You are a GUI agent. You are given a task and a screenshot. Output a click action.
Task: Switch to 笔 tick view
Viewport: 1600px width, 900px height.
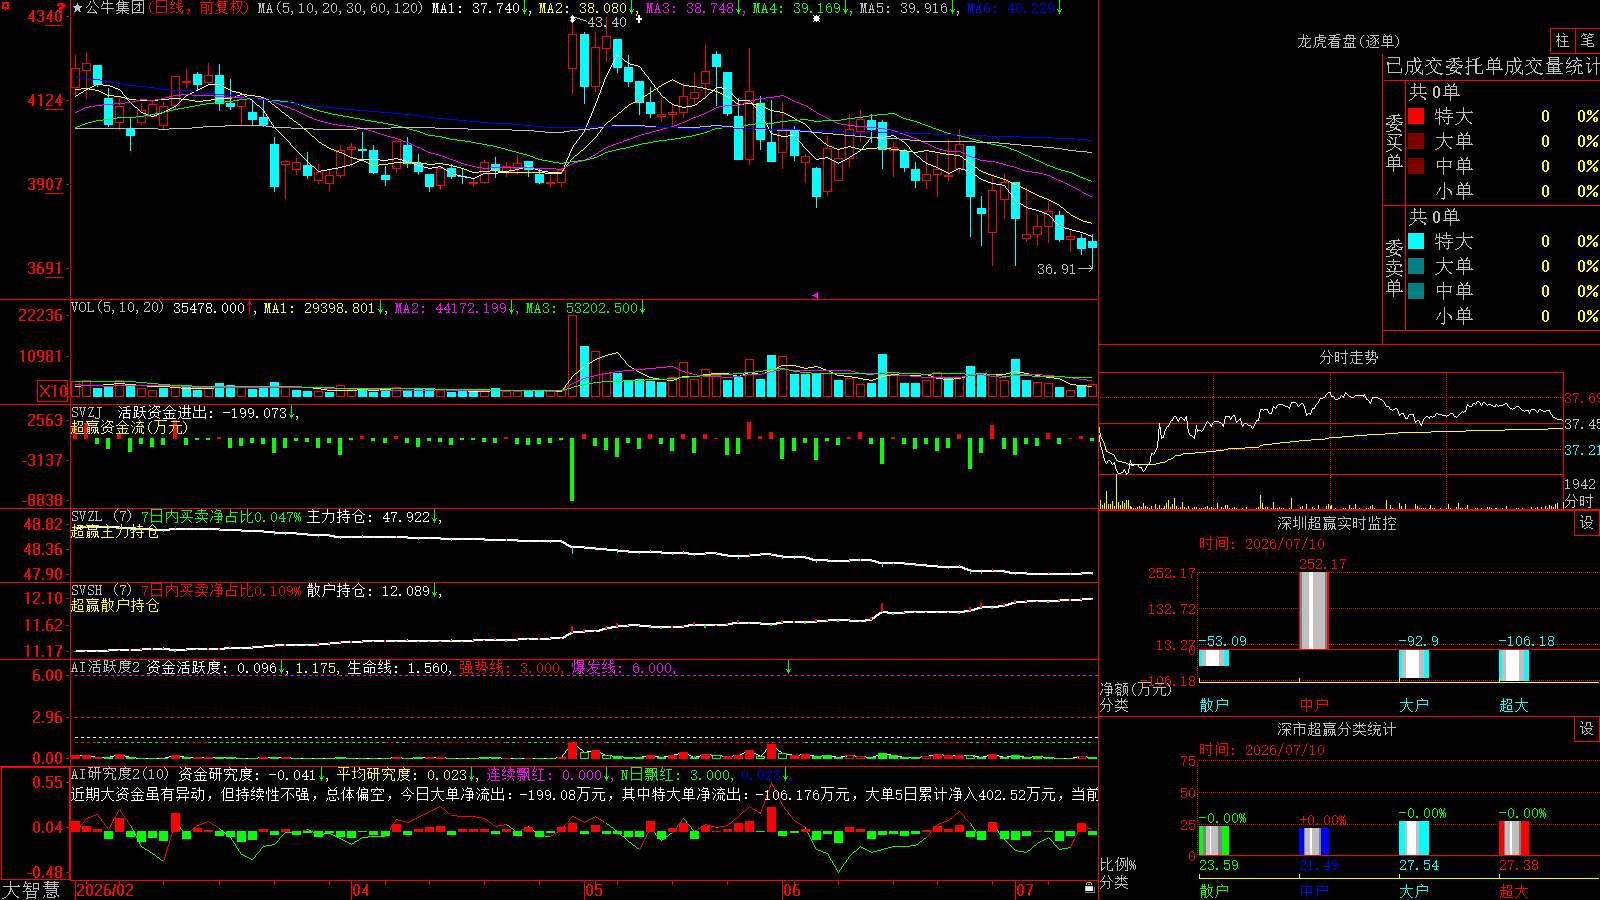pyautogui.click(x=1587, y=41)
